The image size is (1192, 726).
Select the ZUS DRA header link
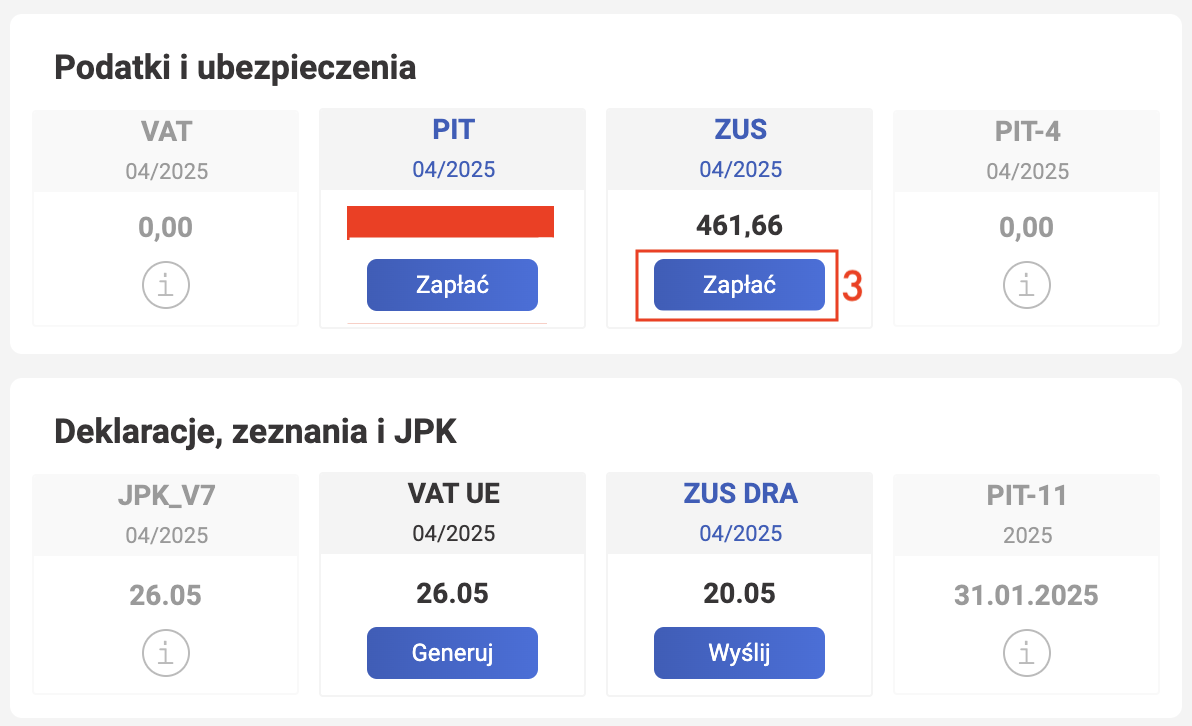coord(740,494)
